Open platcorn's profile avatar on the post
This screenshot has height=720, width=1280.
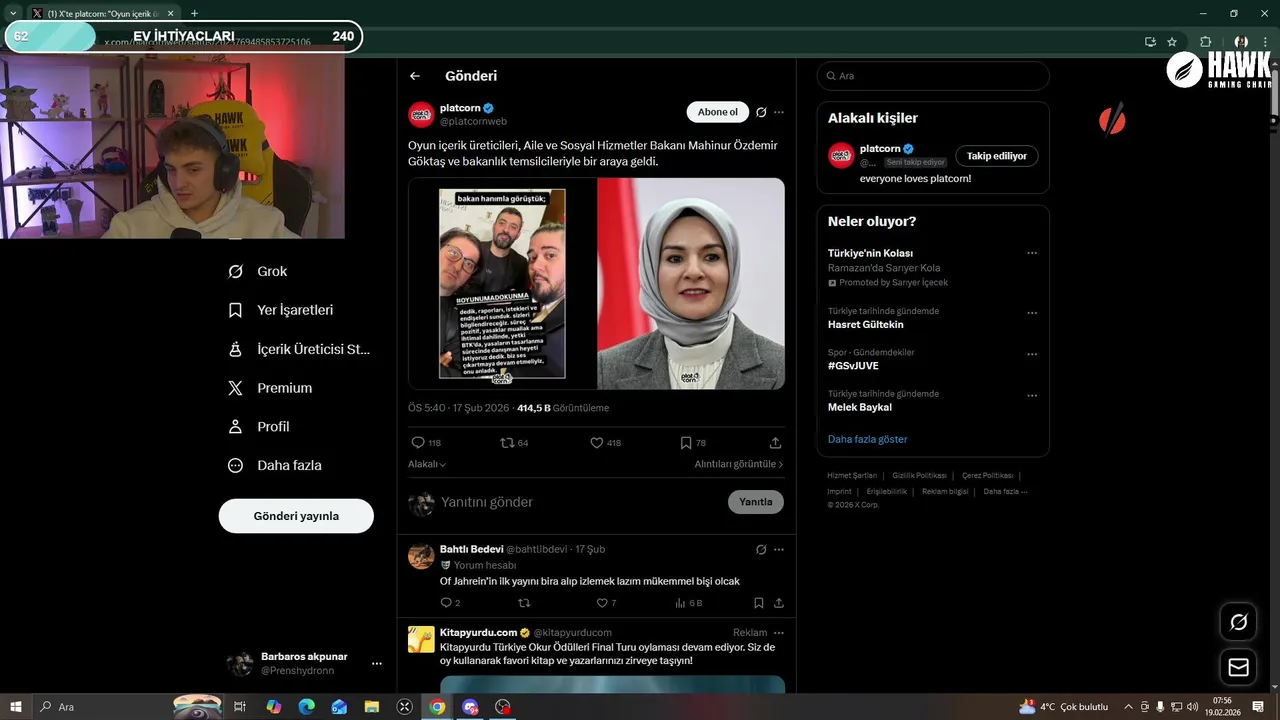click(421, 114)
